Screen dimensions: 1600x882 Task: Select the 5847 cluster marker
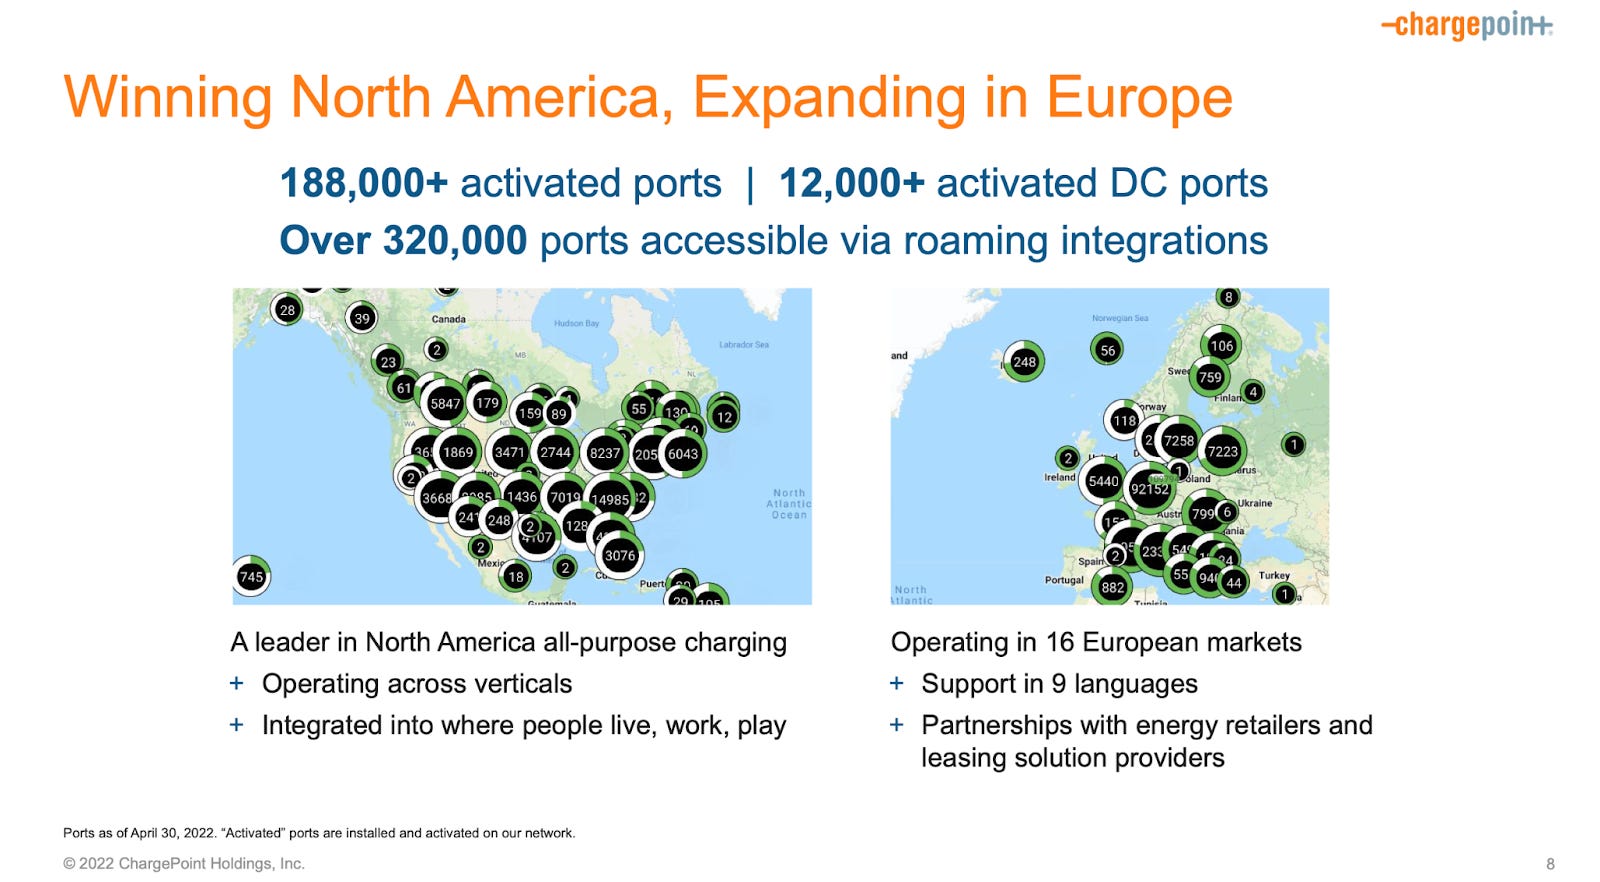click(x=445, y=404)
